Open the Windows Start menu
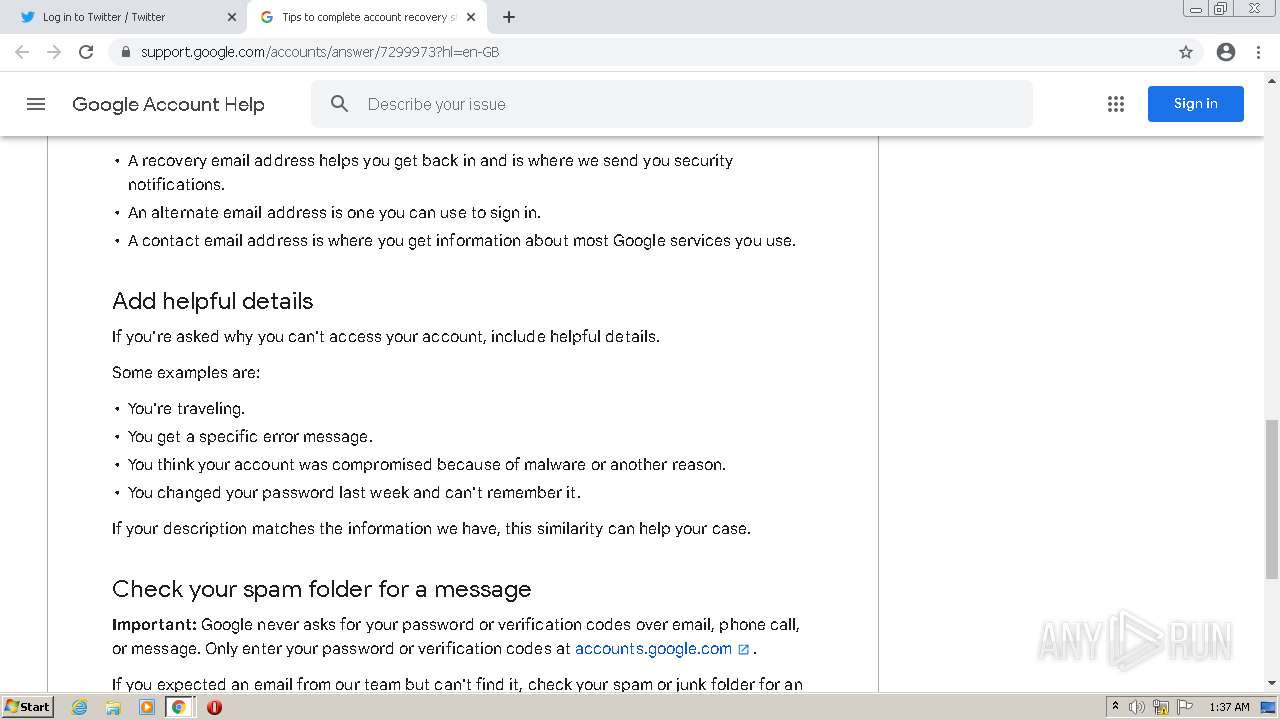1280x720 pixels. 27,707
